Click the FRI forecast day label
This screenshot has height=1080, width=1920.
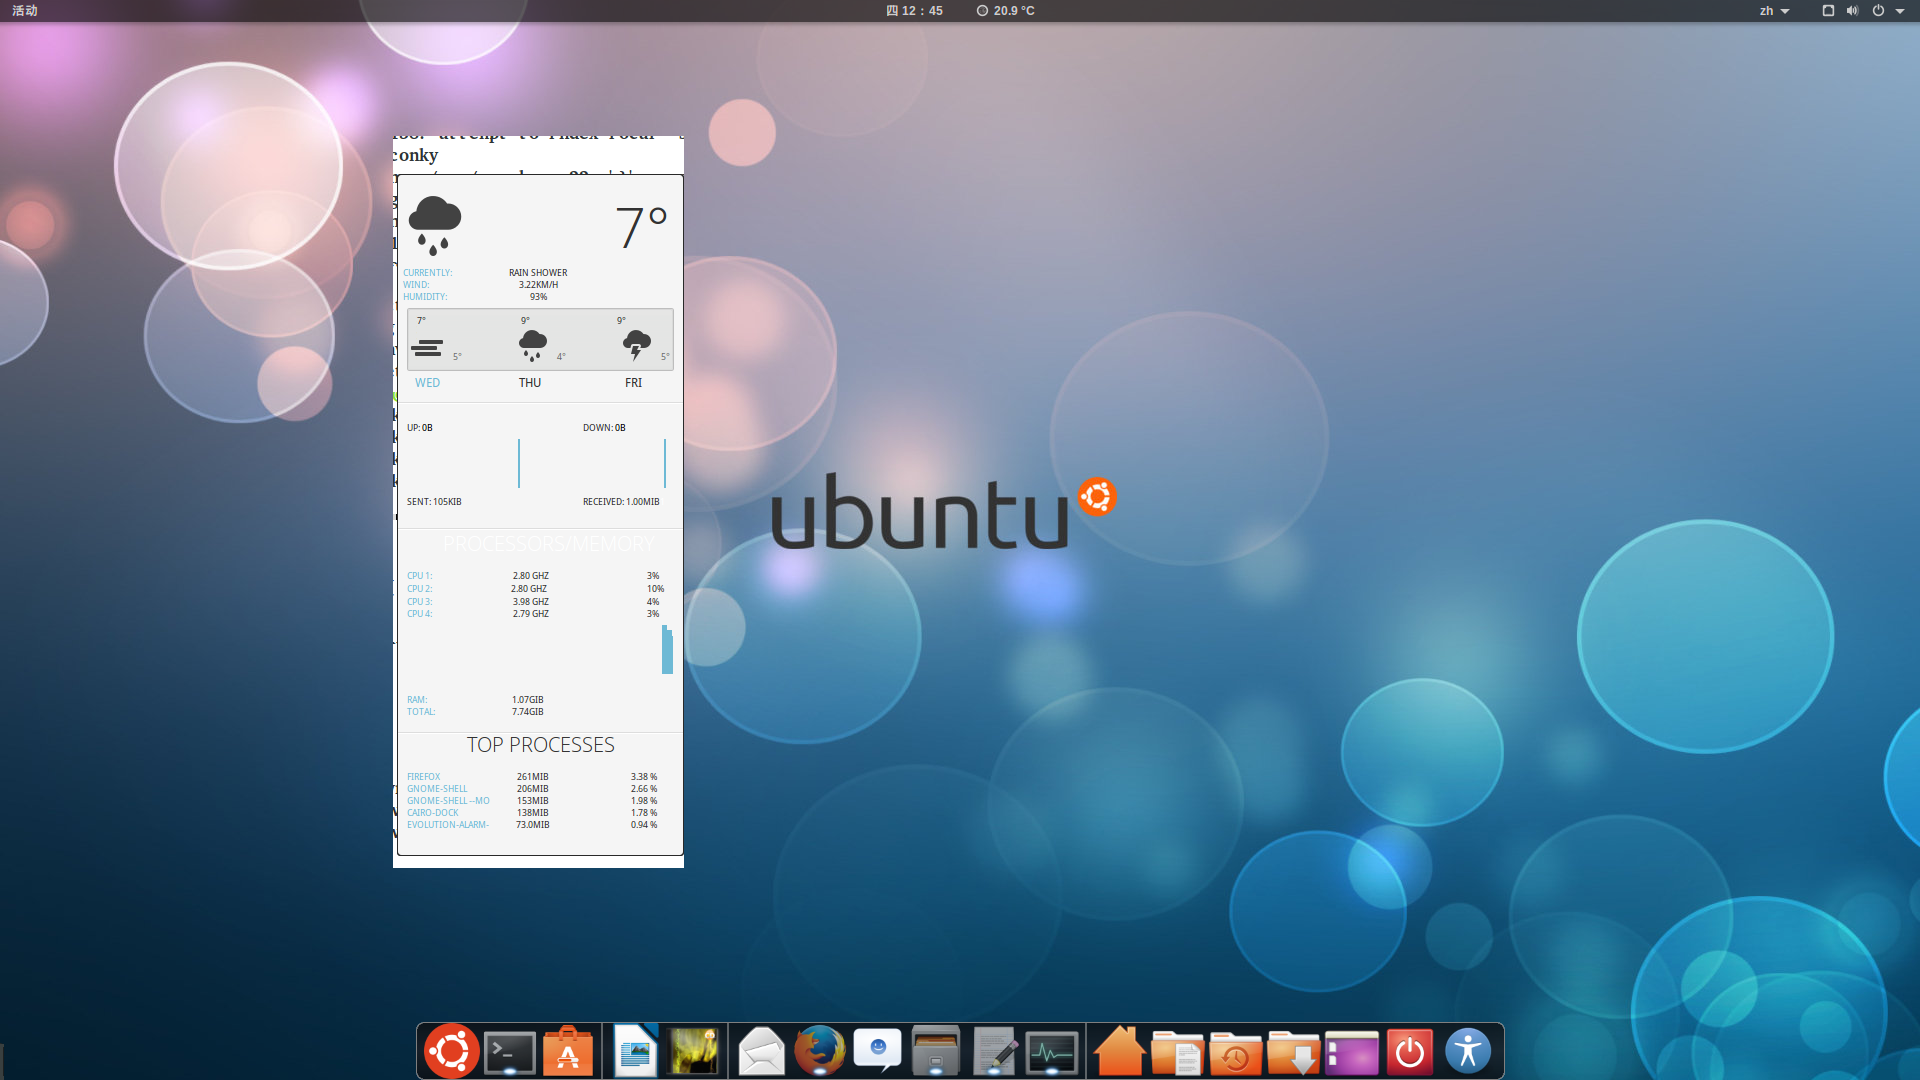point(633,383)
